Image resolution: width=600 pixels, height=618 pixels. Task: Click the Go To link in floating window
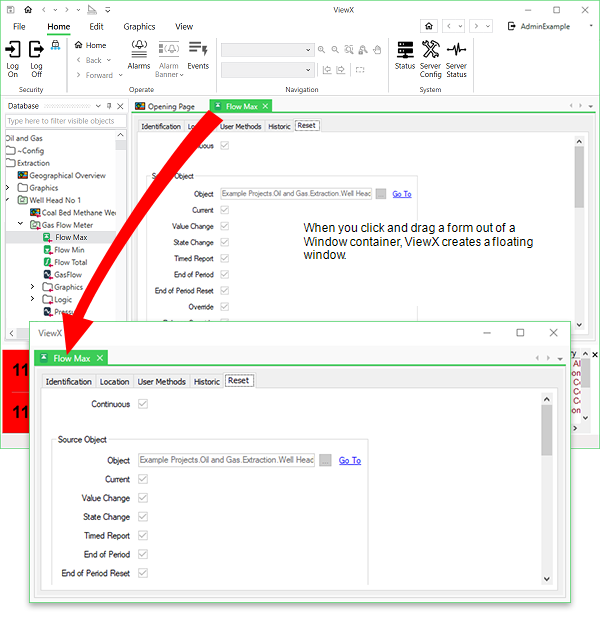349,460
